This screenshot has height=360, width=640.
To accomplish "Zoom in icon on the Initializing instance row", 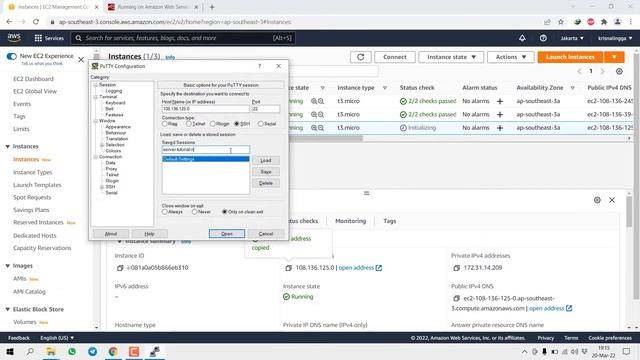I will click(314, 128).
